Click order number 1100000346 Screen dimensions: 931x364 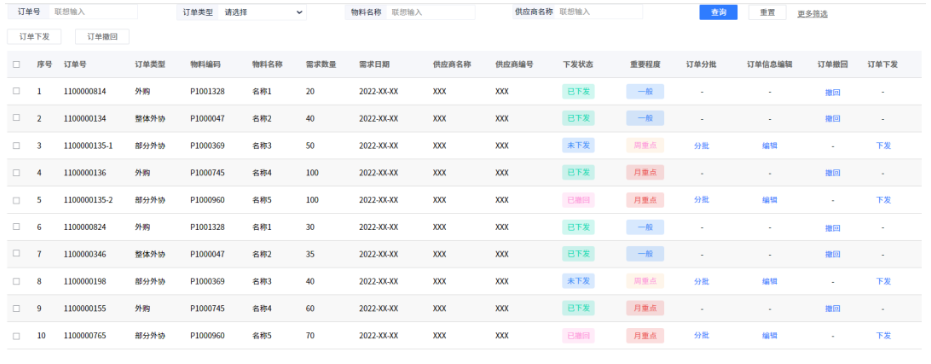pyautogui.click(x=85, y=254)
